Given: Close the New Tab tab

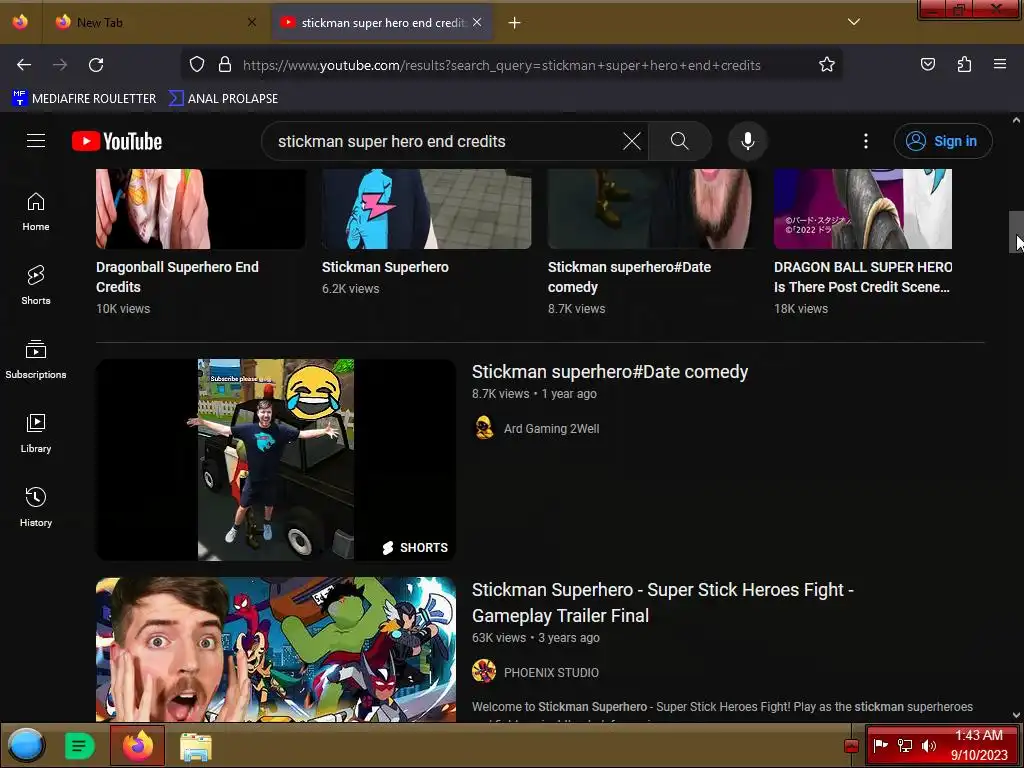Looking at the screenshot, I should [252, 22].
